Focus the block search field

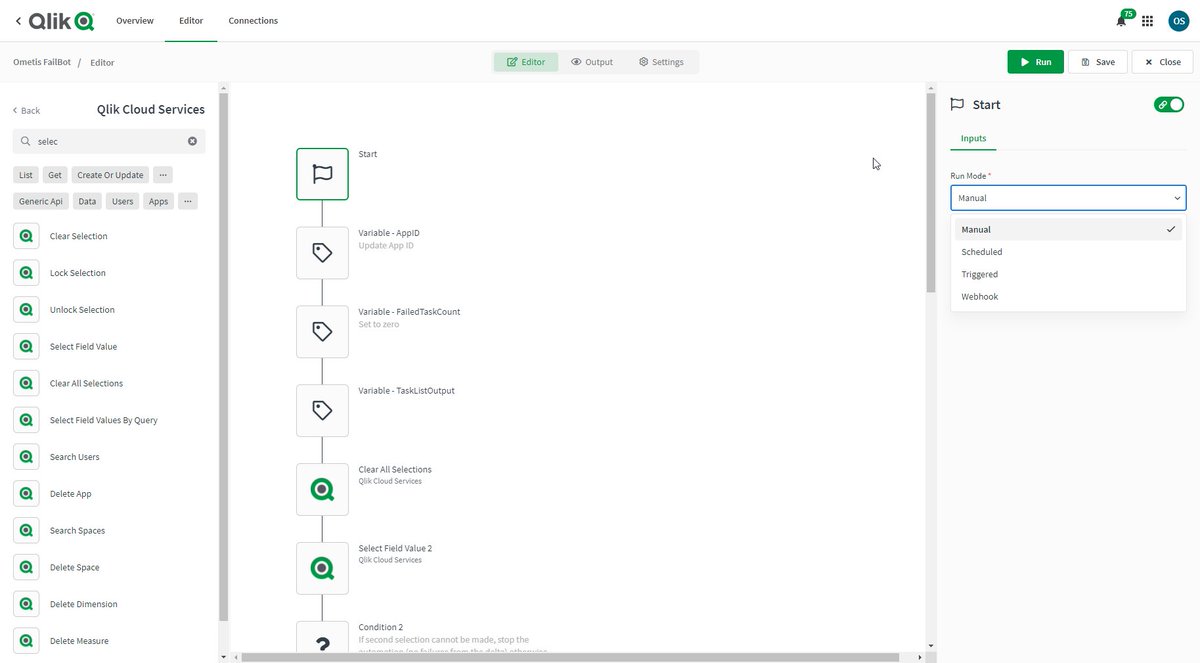[x=108, y=141]
